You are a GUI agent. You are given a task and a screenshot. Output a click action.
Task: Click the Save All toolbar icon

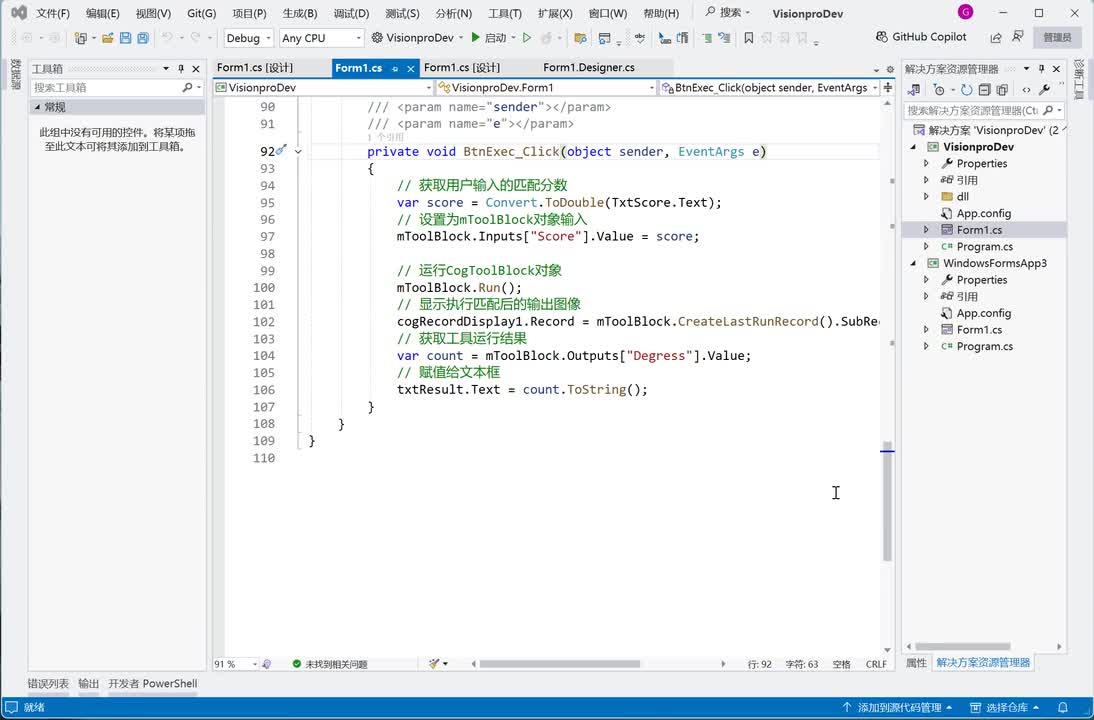[143, 38]
